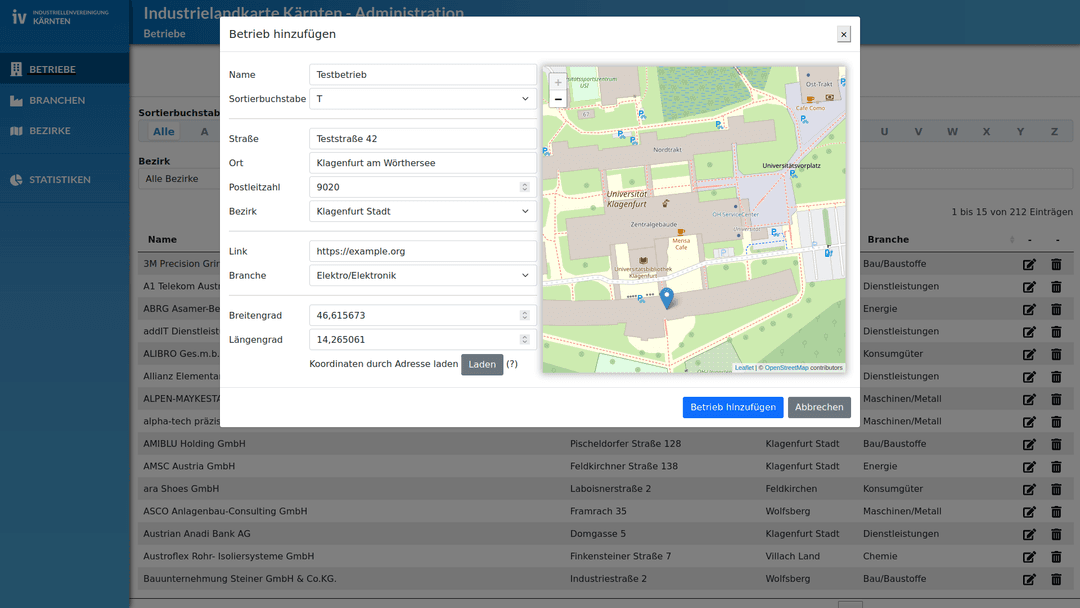Delete the addIT Dienstleistungen row
The image size is (1080, 608).
tap(1056, 332)
